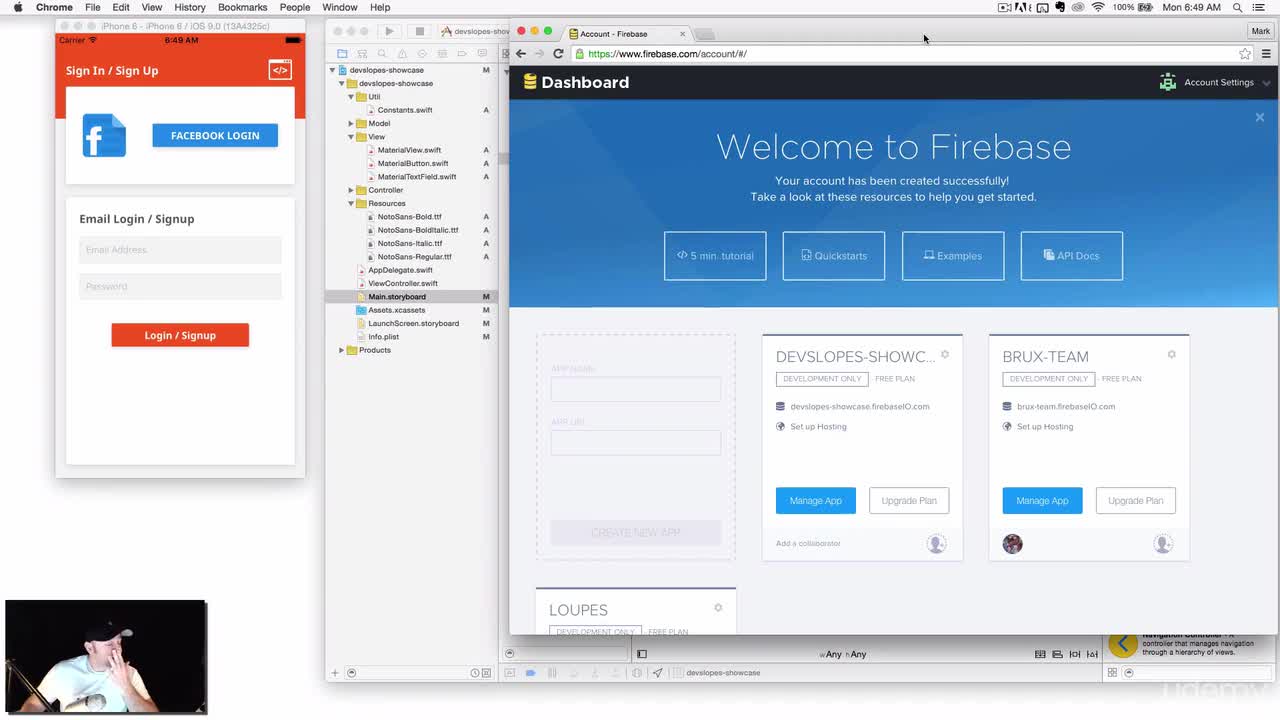Open Spotlight search in the menu bar
The width and height of the screenshot is (1280, 720).
1237,7
